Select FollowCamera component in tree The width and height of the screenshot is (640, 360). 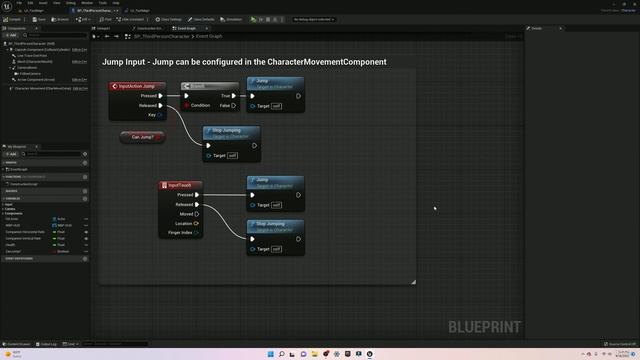click(30, 73)
